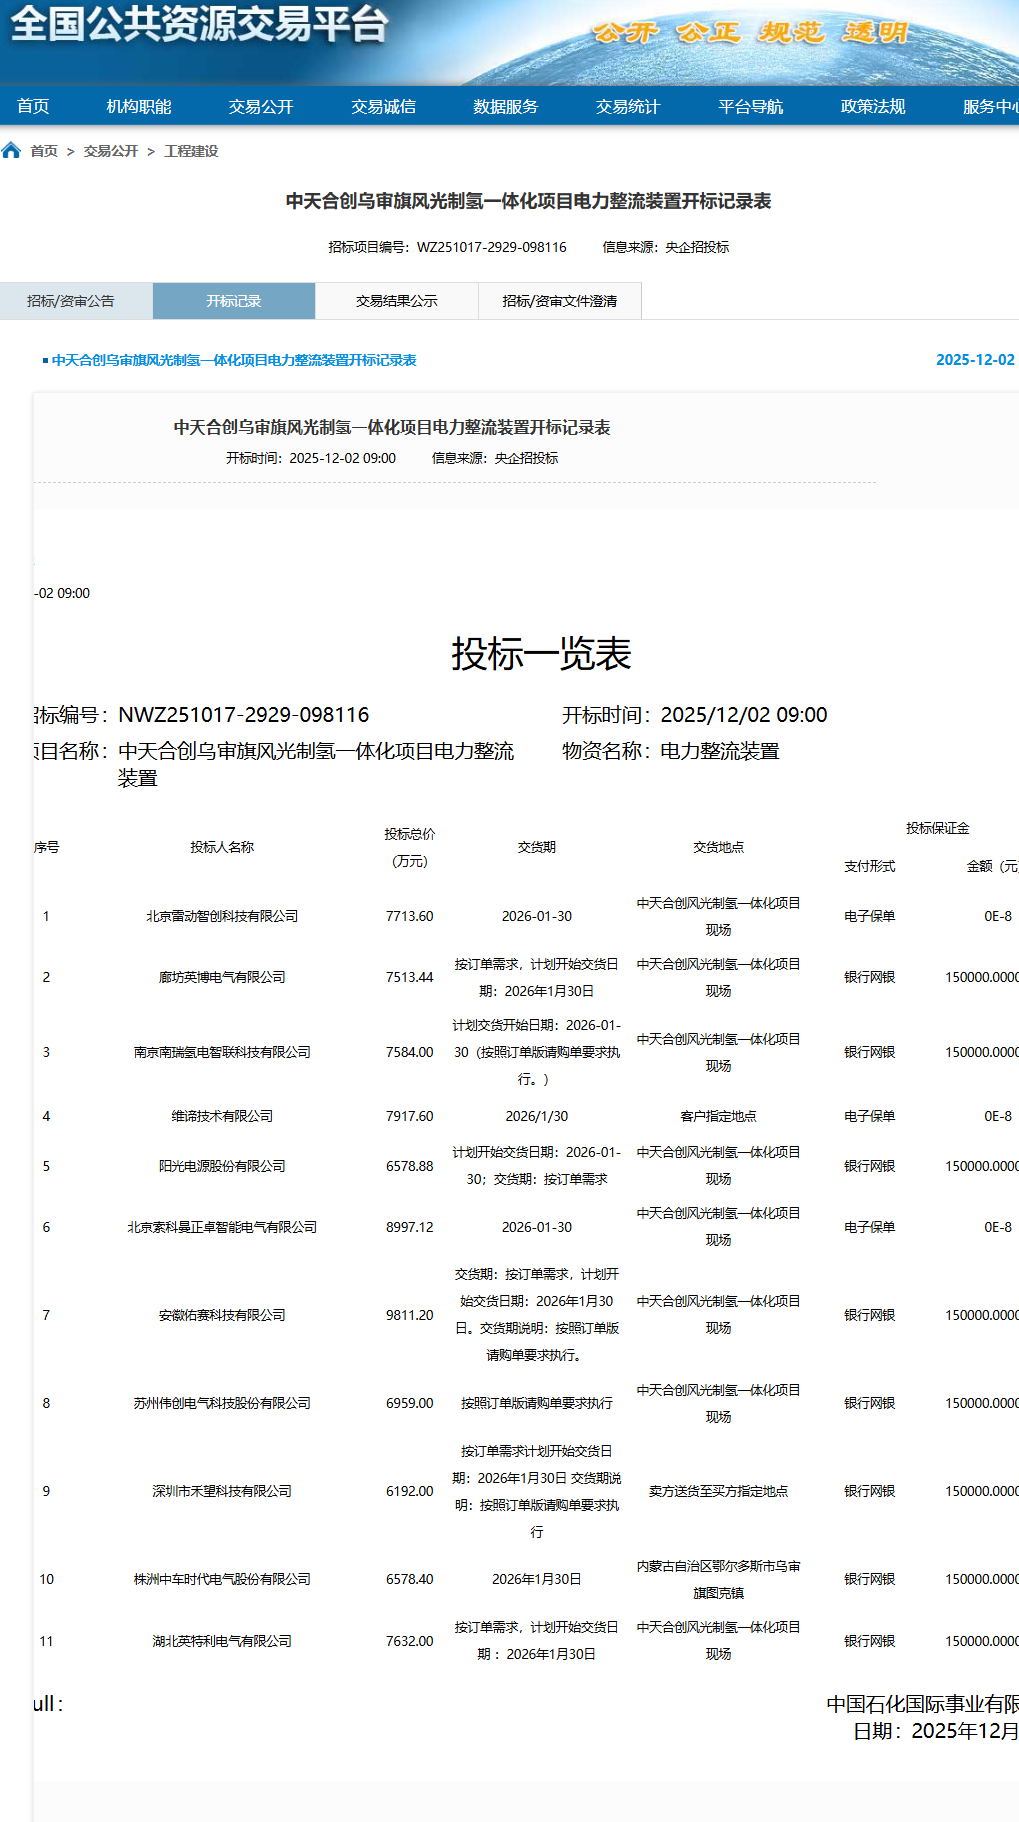Click the 交易公开 breadcrumb link
This screenshot has width=1019, height=1822.
(x=111, y=151)
